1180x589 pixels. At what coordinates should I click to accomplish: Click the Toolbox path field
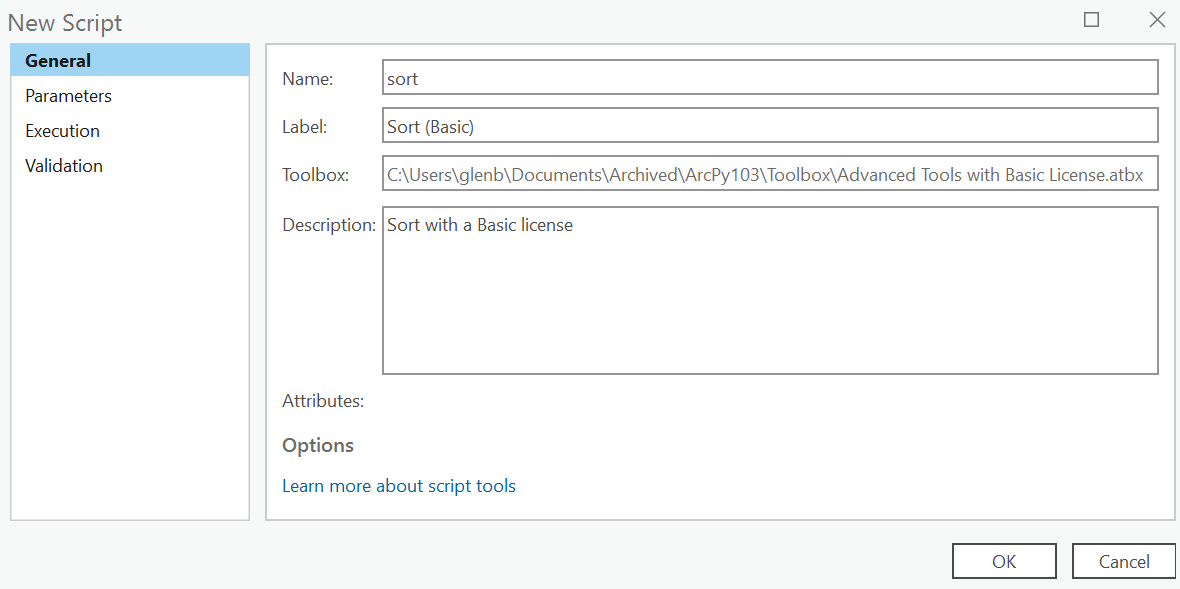[770, 174]
